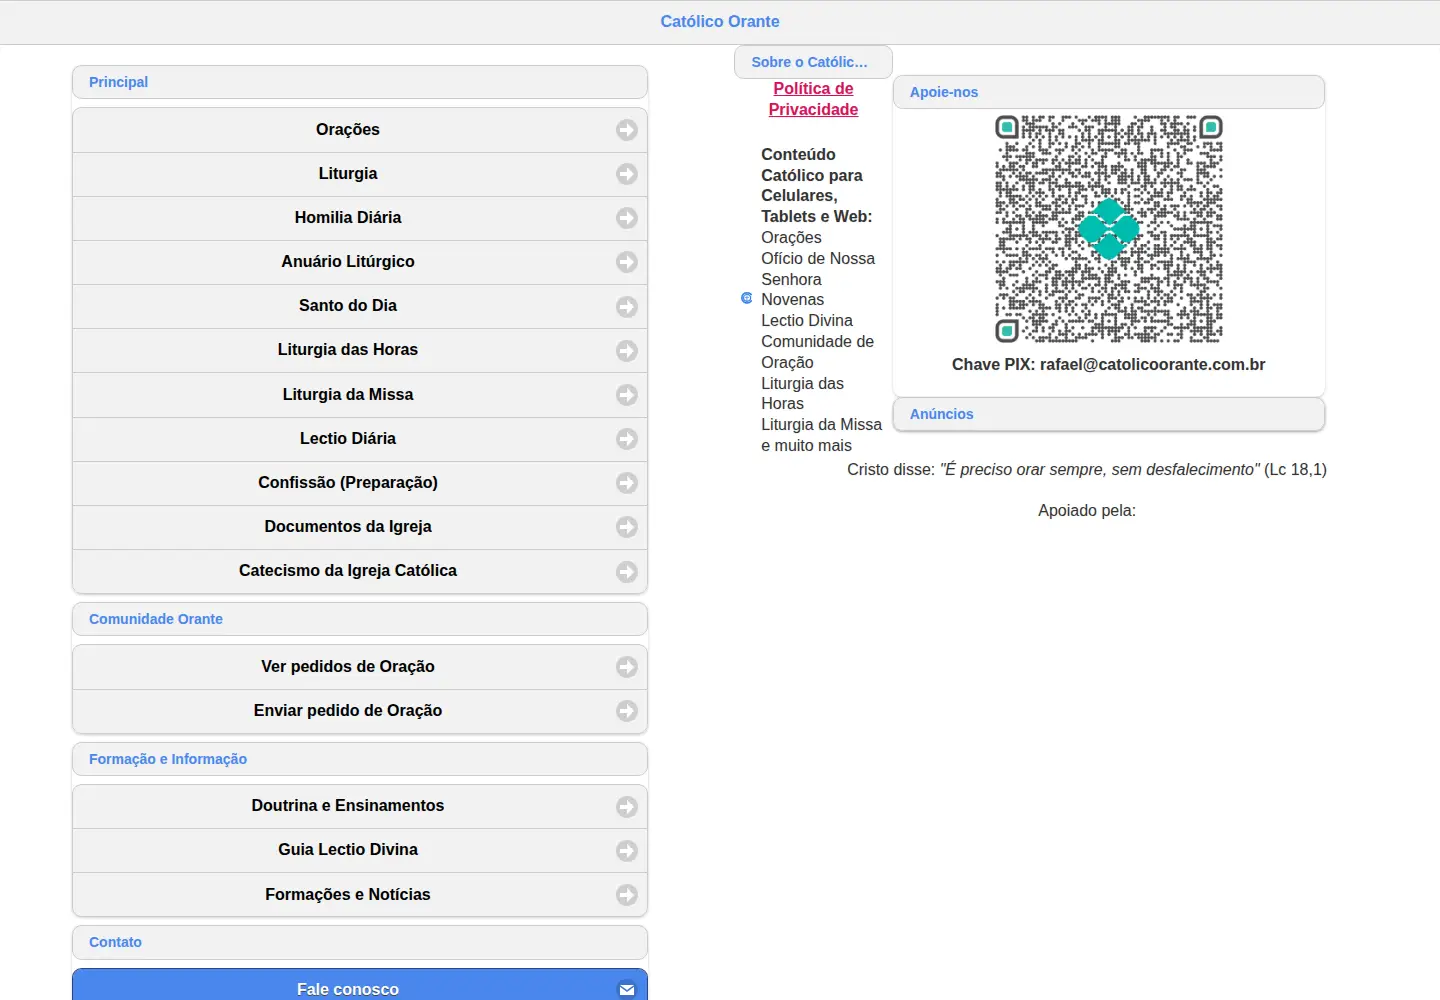The image size is (1440, 1000).
Task: Click the "Apoiado pela:" text
Action: click(1087, 511)
